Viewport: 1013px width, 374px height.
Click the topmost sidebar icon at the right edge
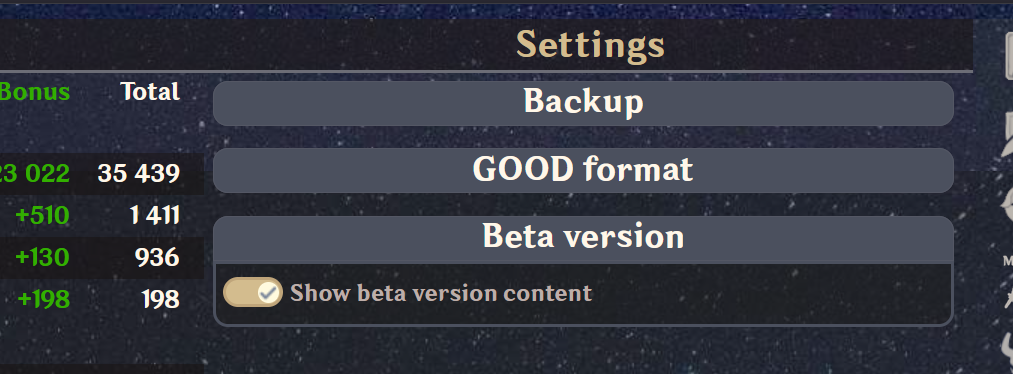pyautogui.click(x=1008, y=57)
